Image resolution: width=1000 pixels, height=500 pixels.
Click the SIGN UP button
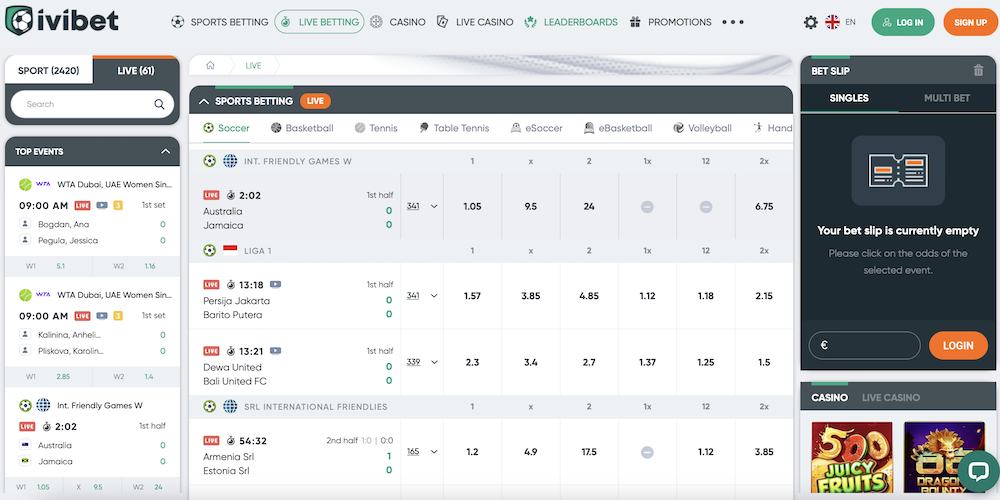(x=970, y=22)
